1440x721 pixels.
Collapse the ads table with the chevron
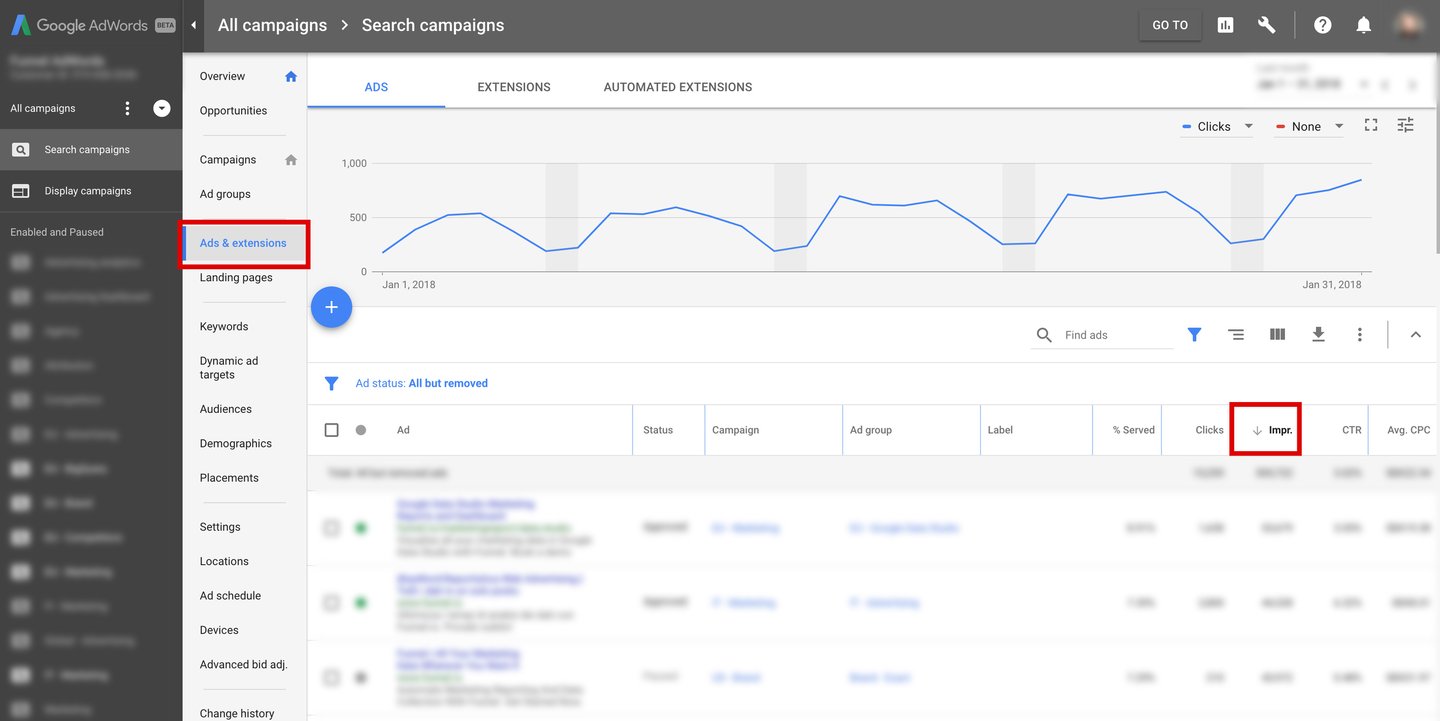1415,334
